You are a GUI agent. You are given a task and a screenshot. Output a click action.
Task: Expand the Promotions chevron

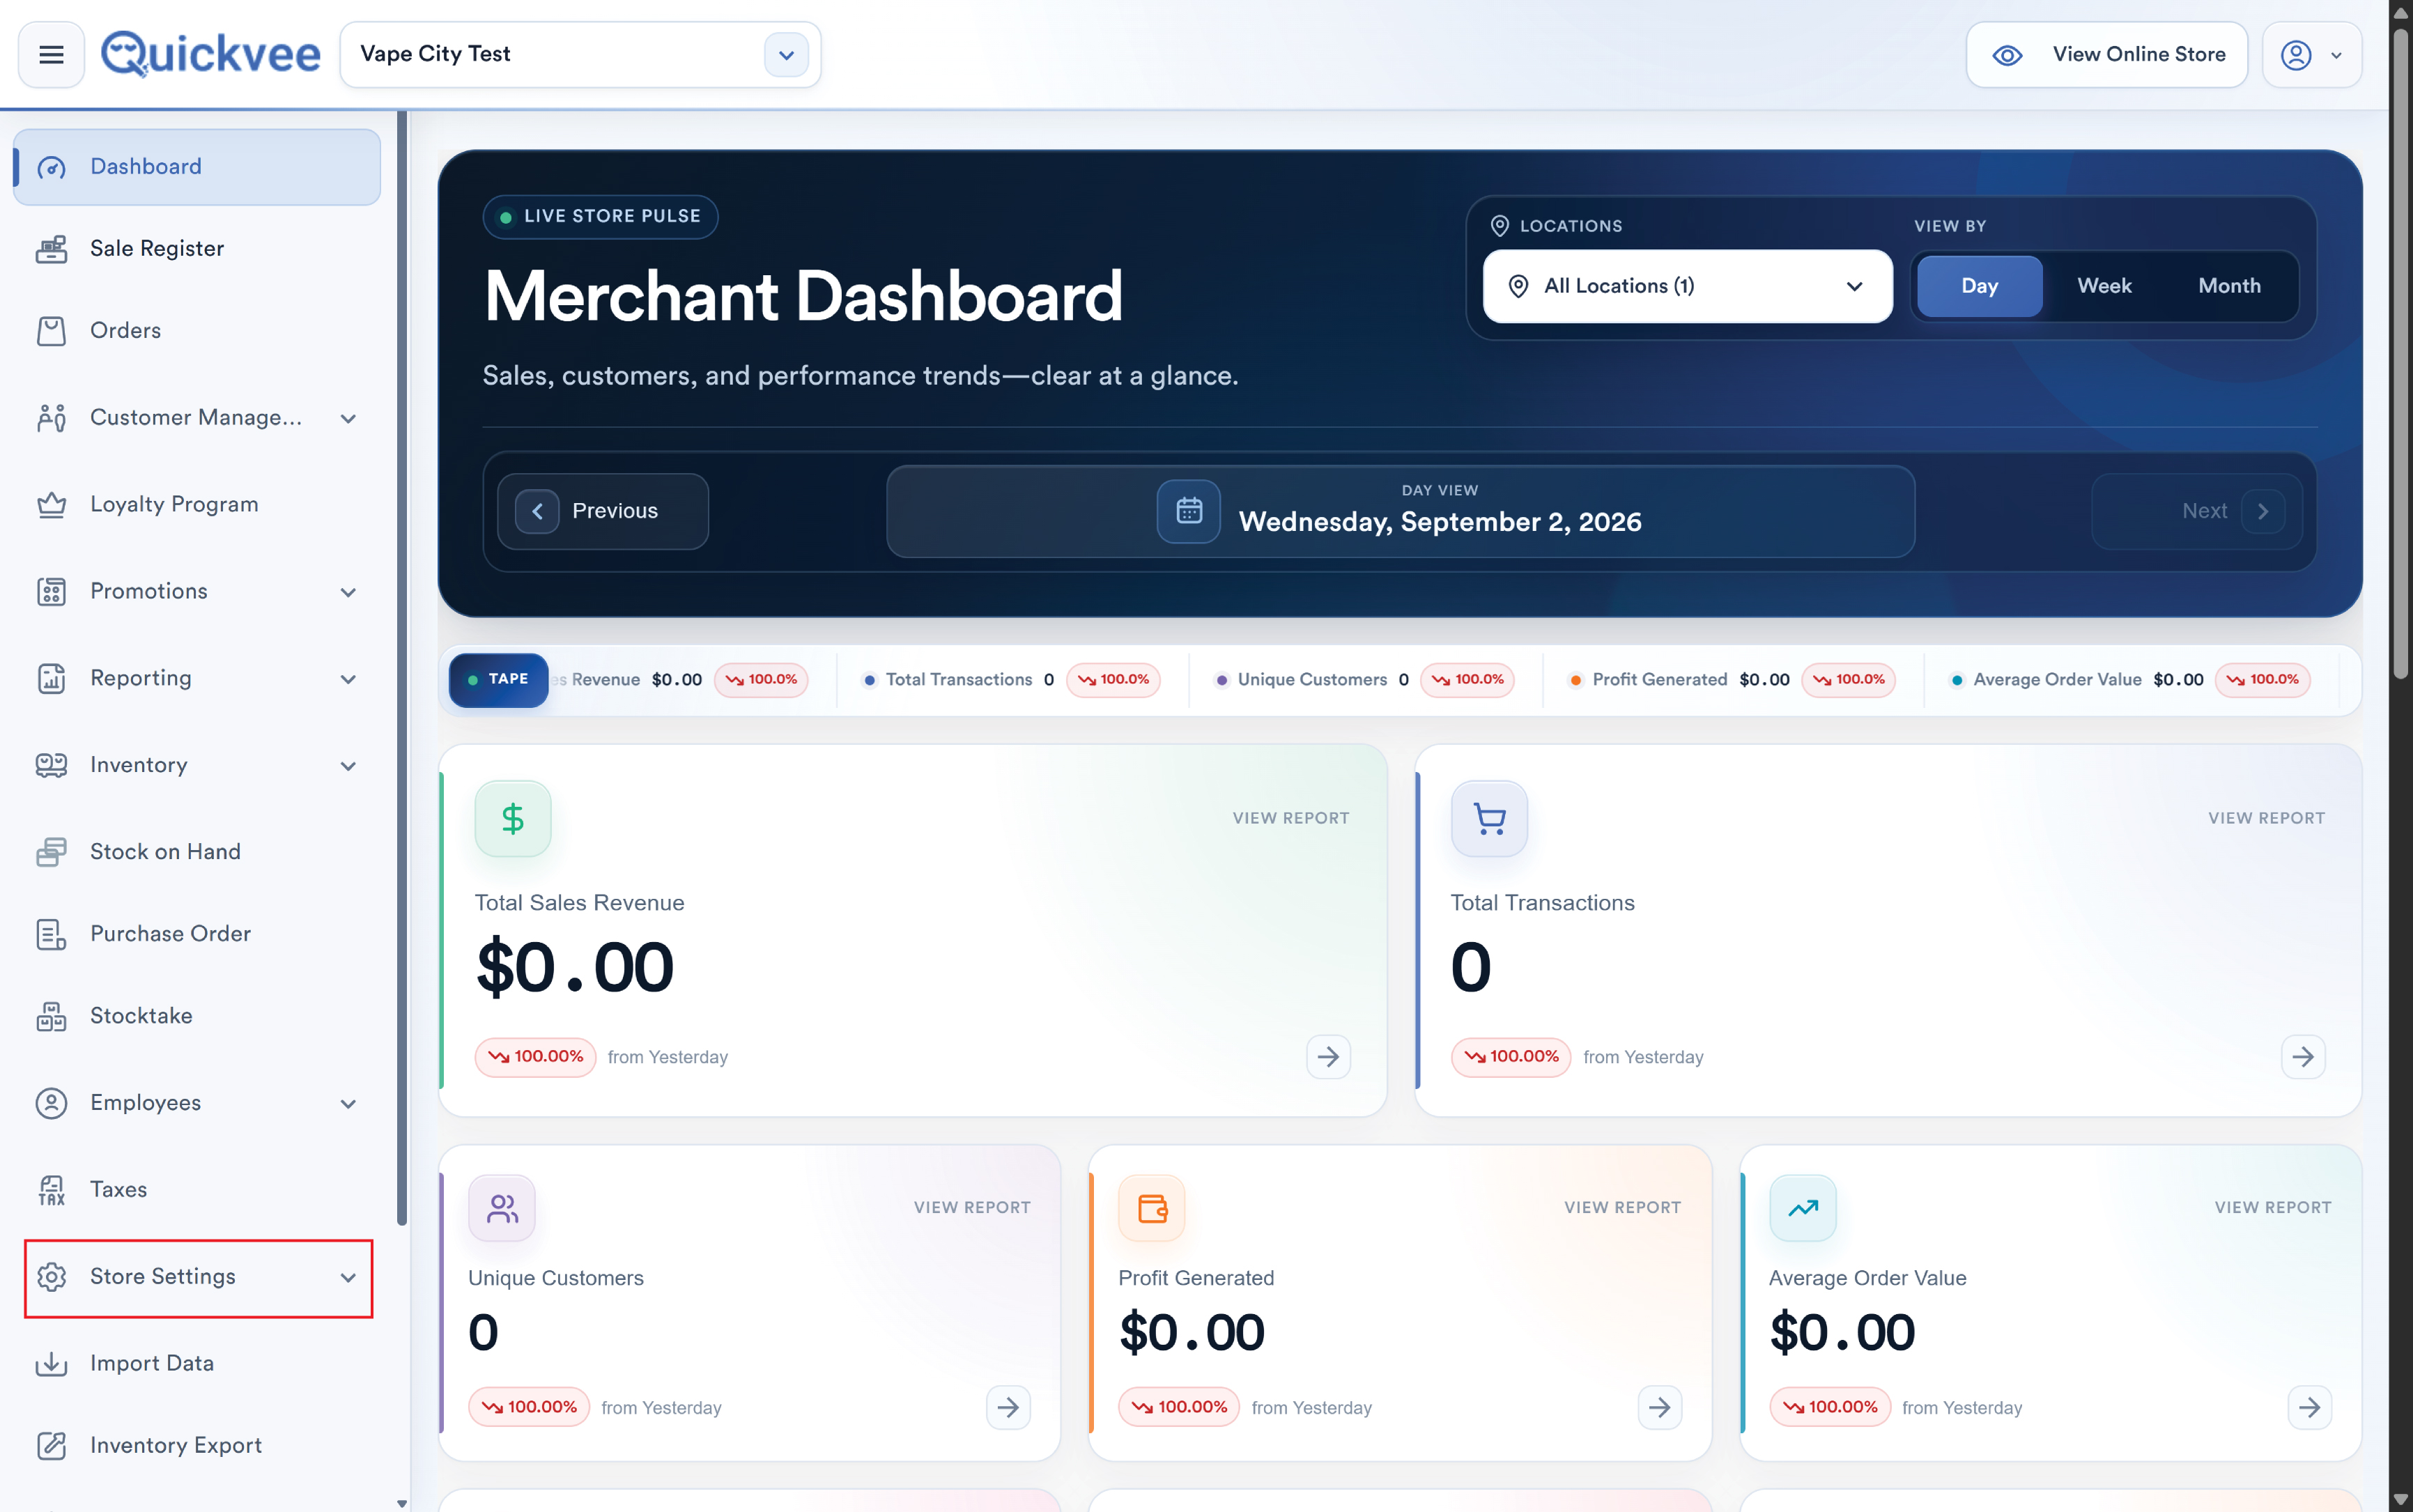pos(348,592)
